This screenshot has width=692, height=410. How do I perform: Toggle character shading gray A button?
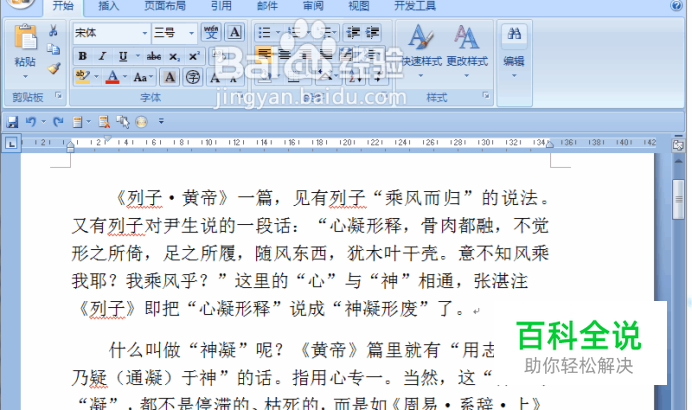click(169, 77)
